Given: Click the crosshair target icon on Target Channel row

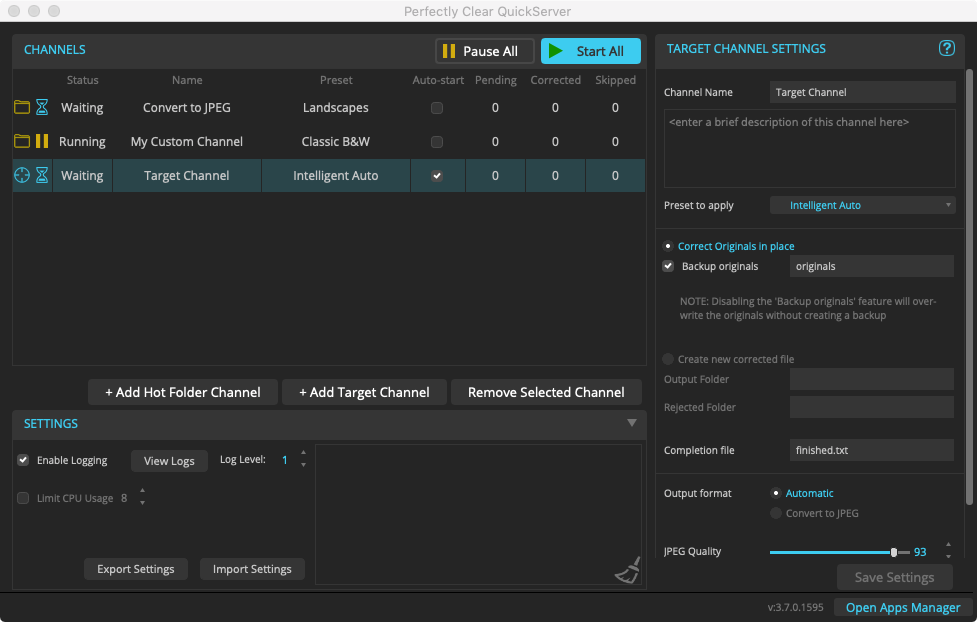Looking at the screenshot, I should (22, 175).
